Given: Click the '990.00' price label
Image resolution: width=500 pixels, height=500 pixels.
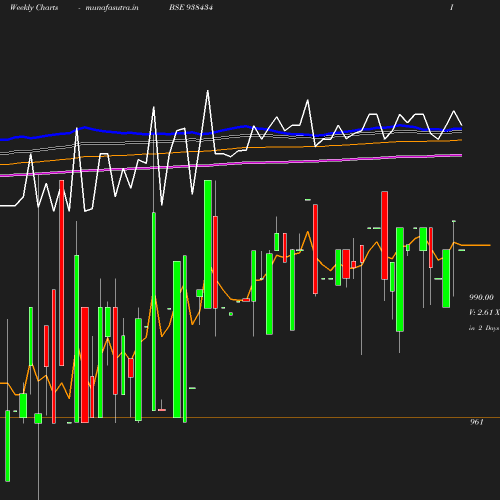Looking at the screenshot, I should 481,297.
